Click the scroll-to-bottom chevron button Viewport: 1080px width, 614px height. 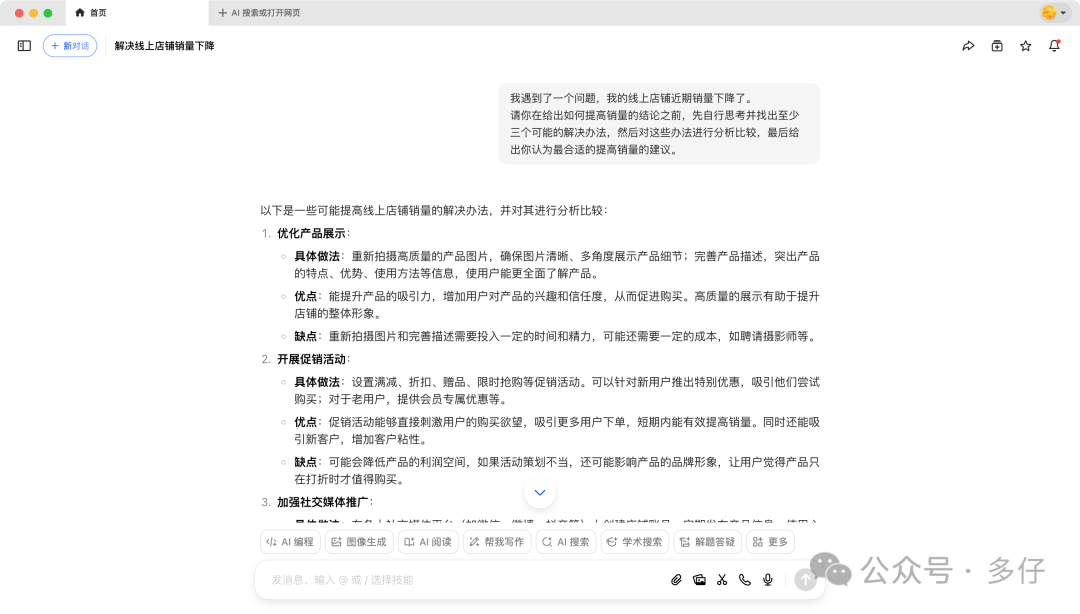(x=540, y=492)
